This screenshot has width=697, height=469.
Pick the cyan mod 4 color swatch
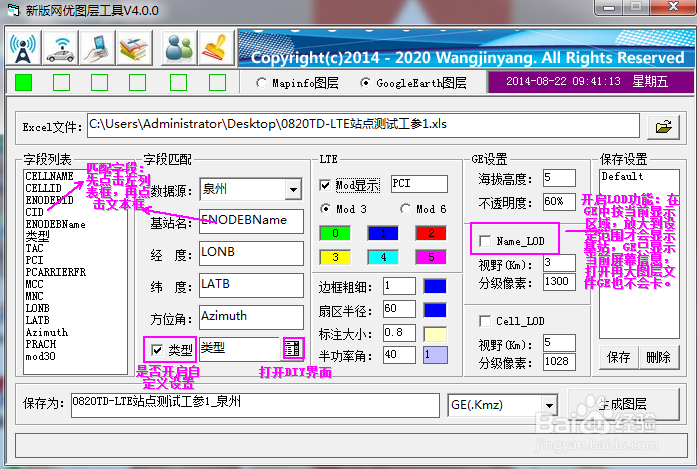383,257
